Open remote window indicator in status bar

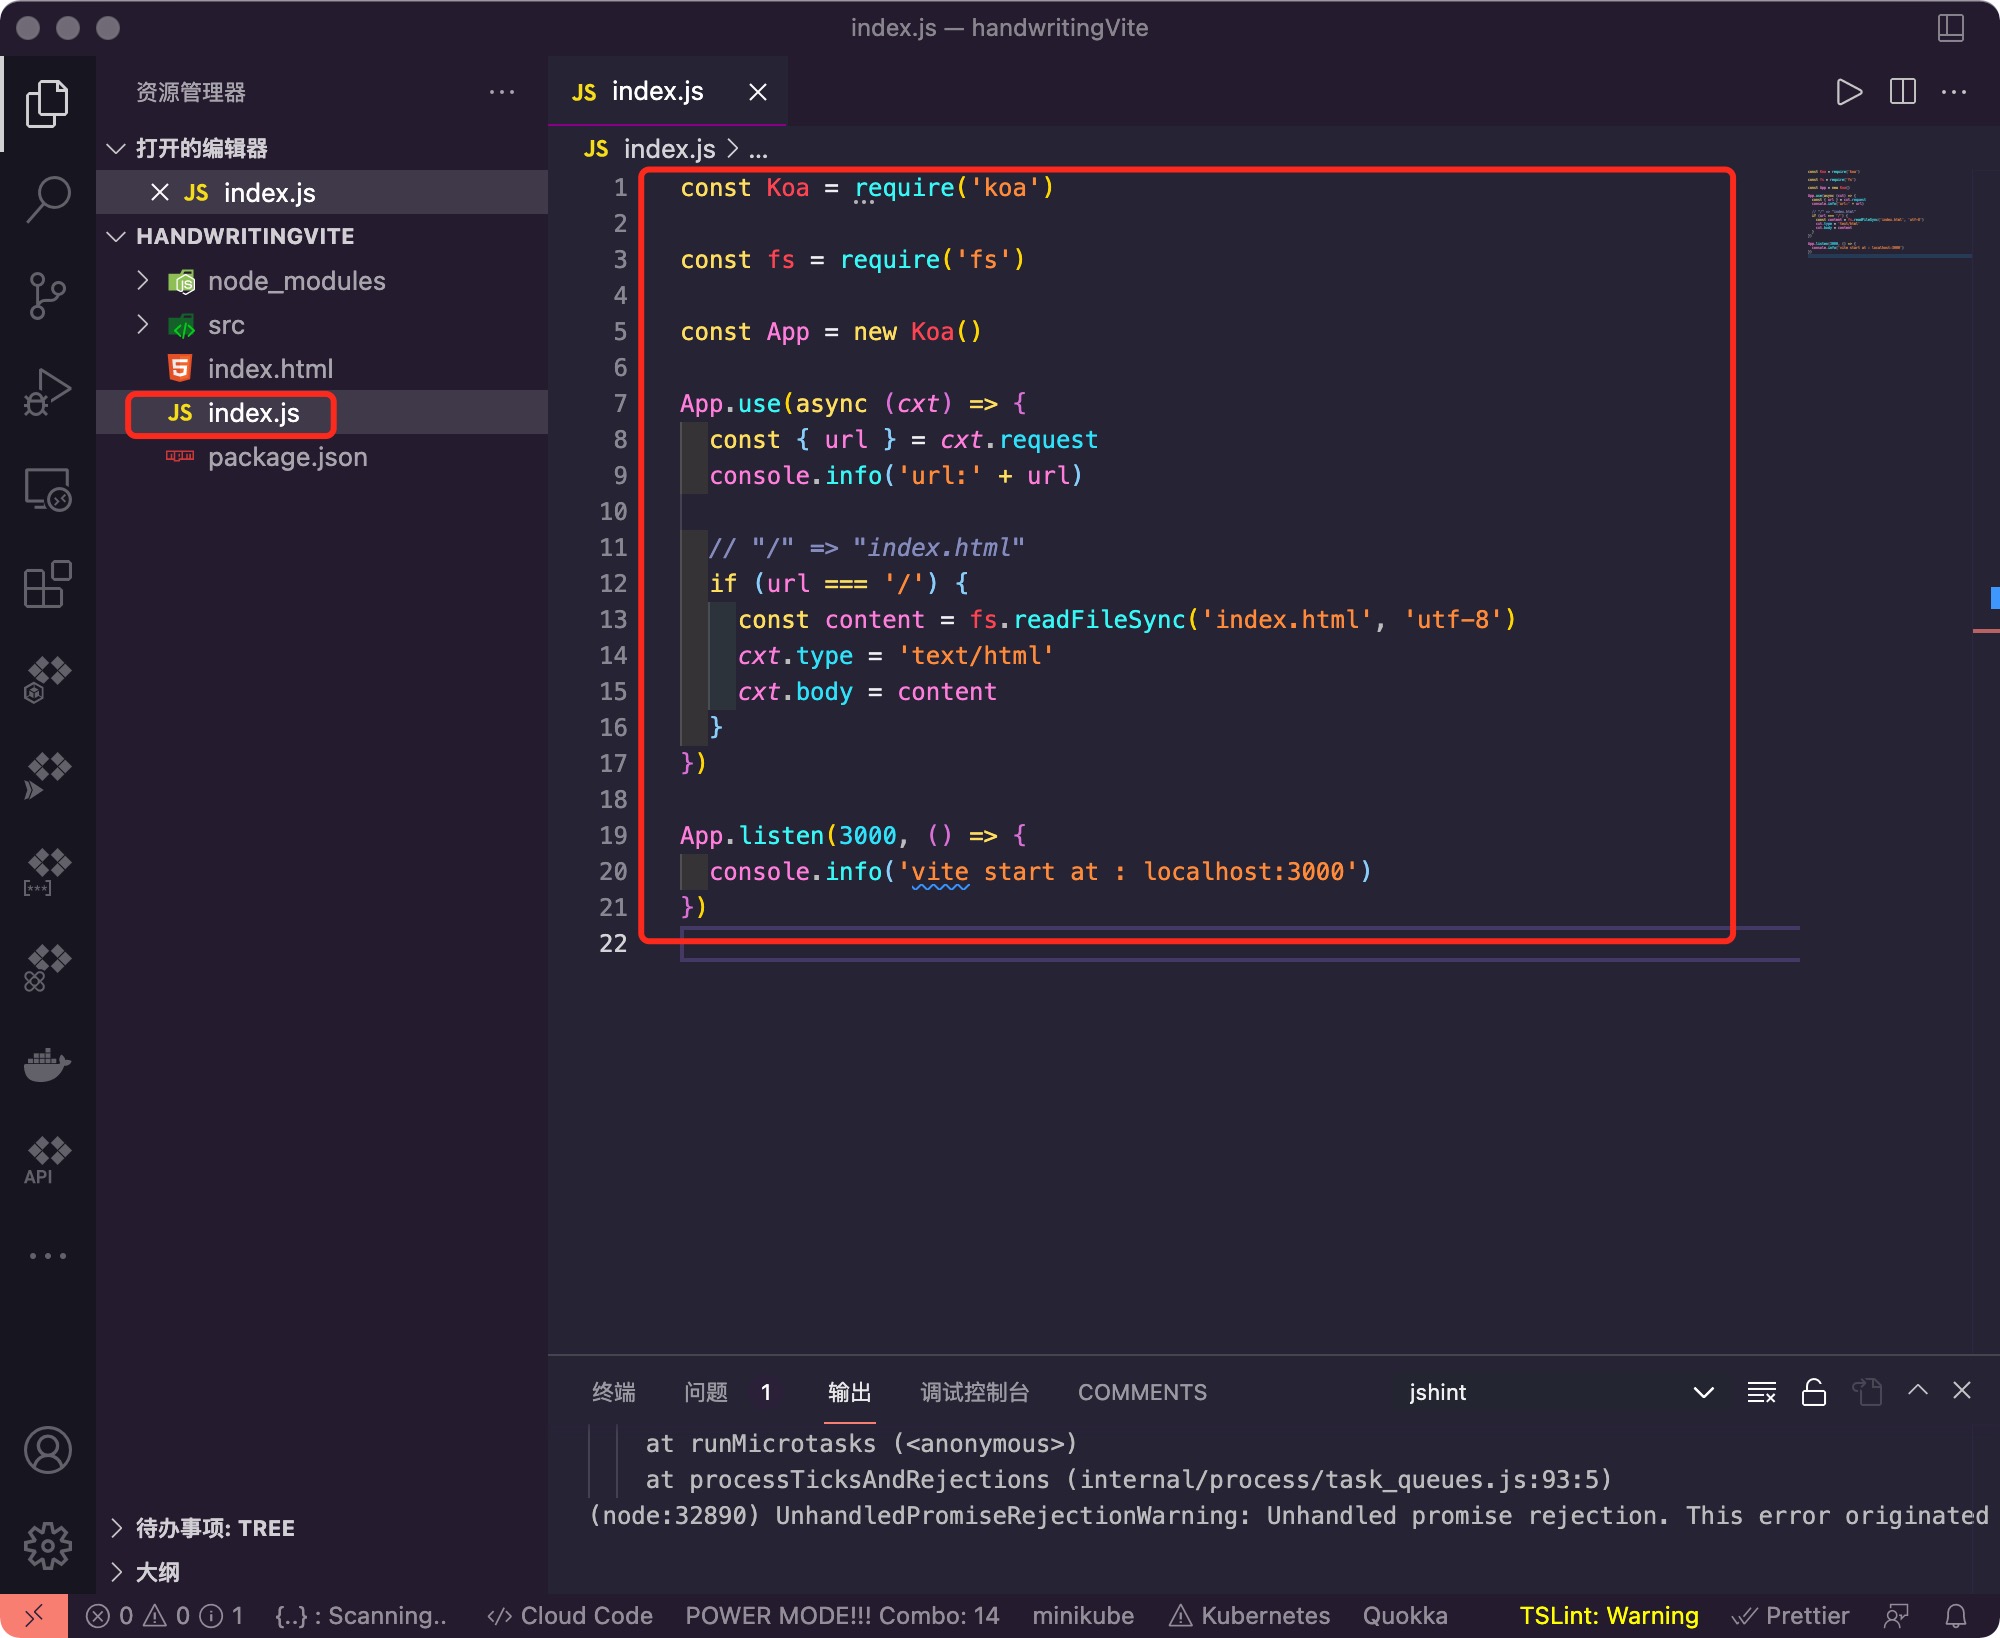pos(34,1616)
